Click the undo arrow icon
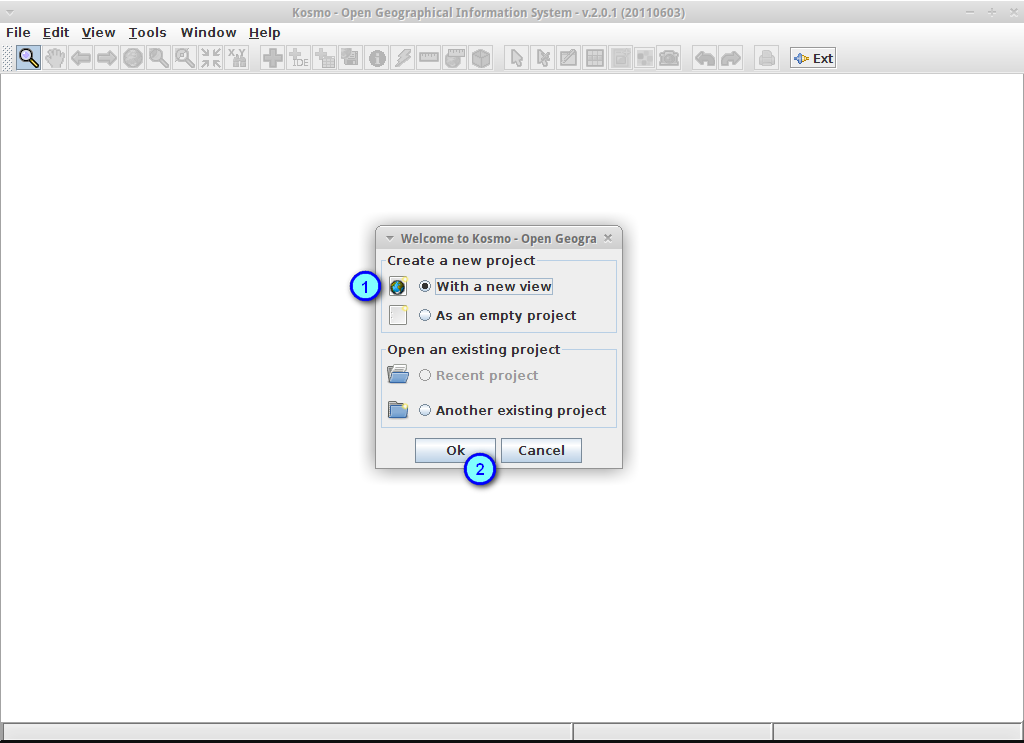Viewport: 1024px width, 743px height. (x=705, y=58)
